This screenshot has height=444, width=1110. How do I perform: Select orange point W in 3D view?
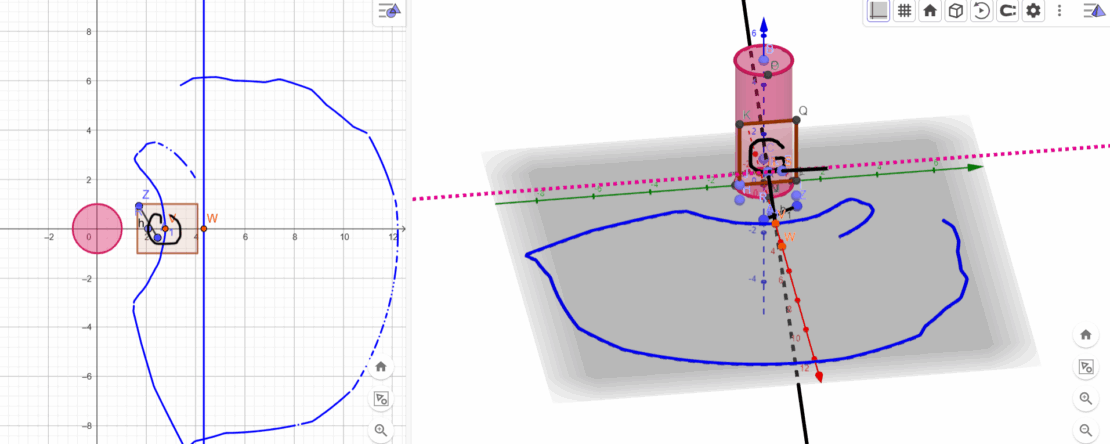point(782,246)
